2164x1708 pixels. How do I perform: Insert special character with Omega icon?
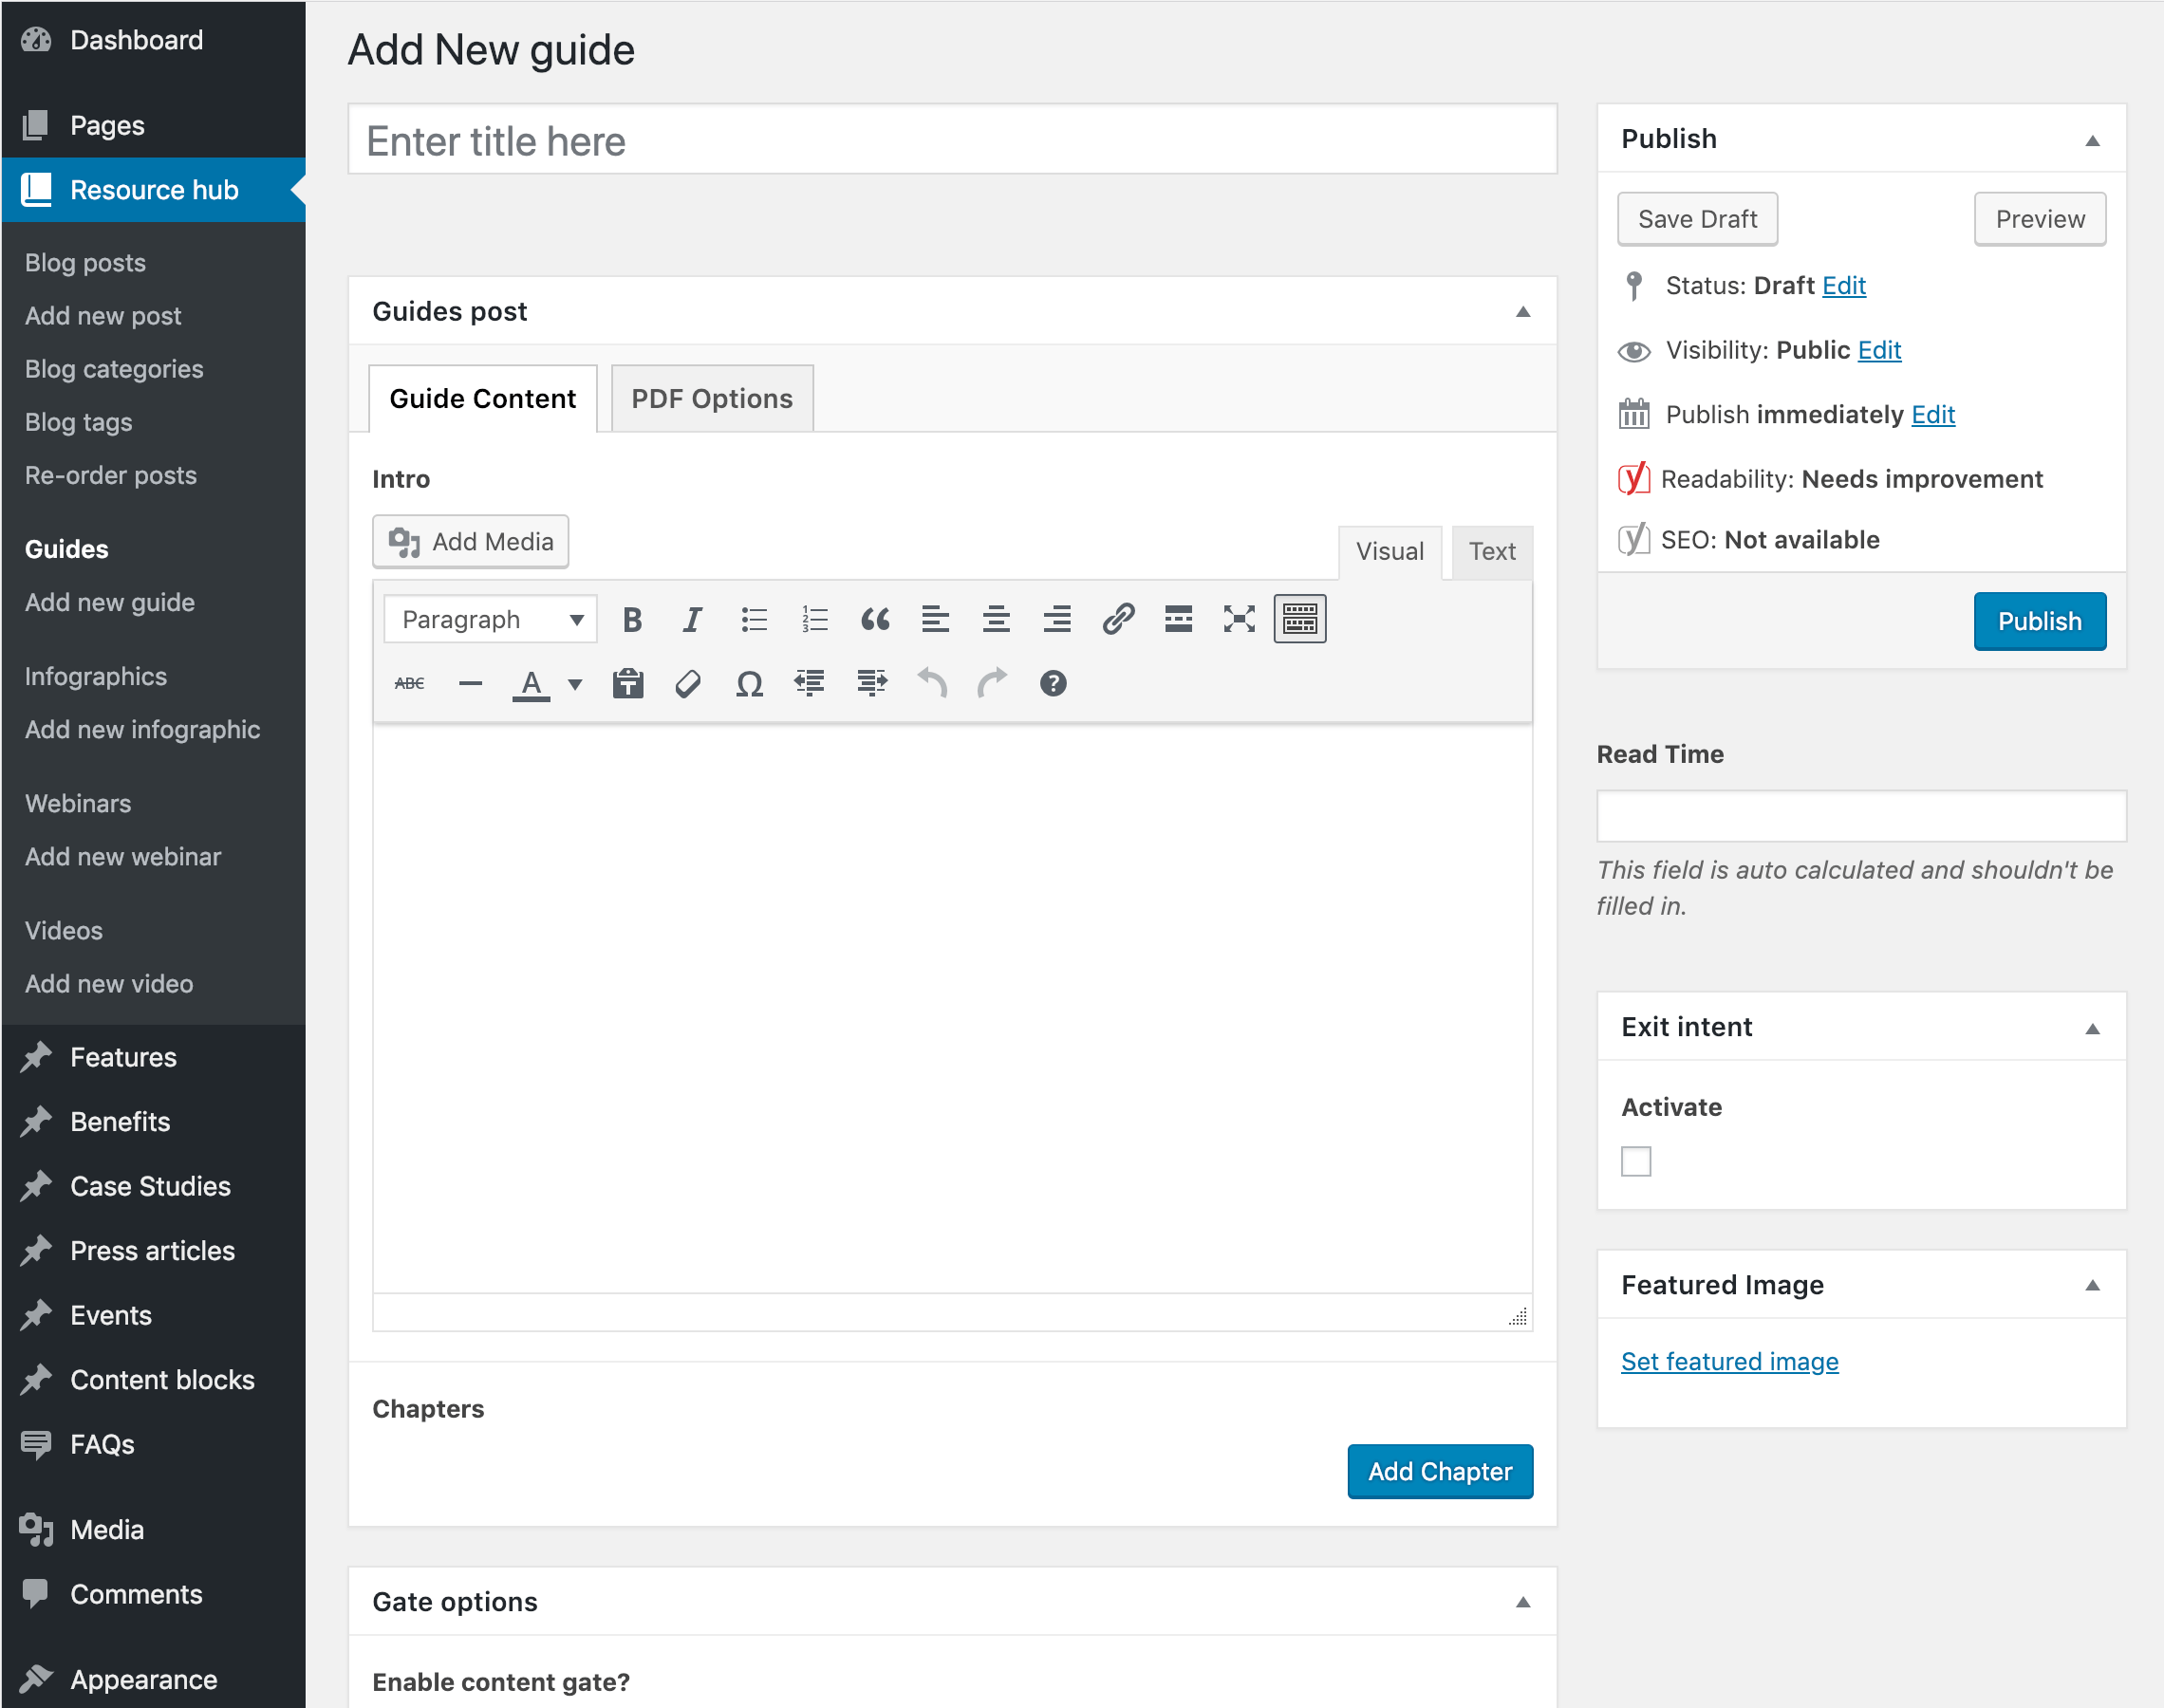coord(749,684)
